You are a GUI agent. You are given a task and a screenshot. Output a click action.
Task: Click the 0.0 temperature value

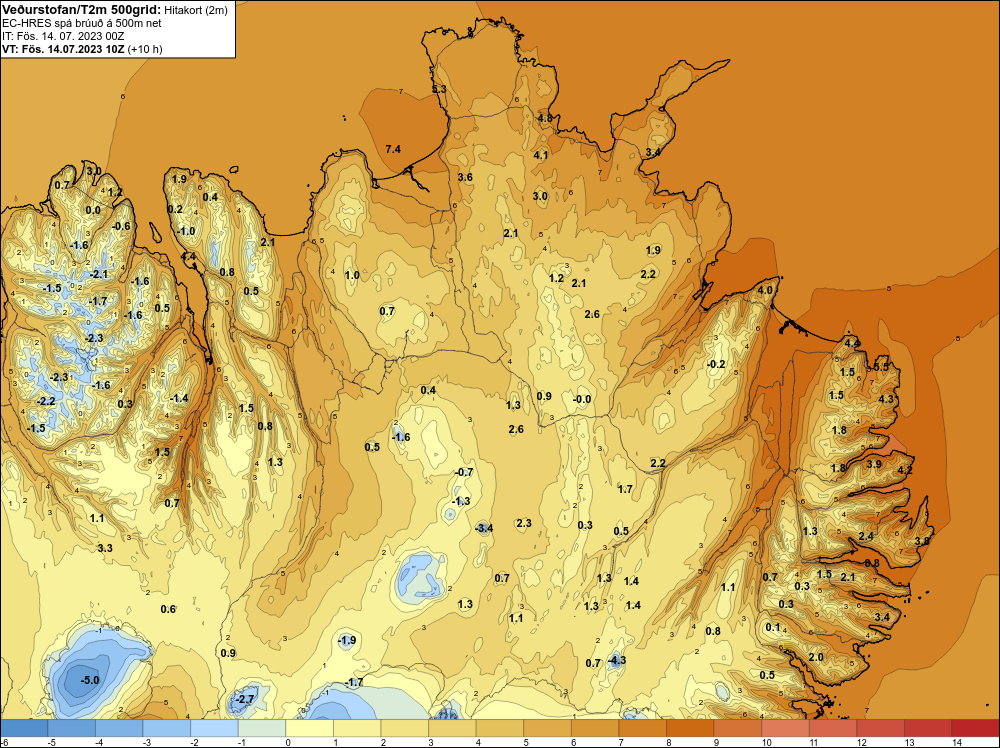pyautogui.click(x=93, y=210)
